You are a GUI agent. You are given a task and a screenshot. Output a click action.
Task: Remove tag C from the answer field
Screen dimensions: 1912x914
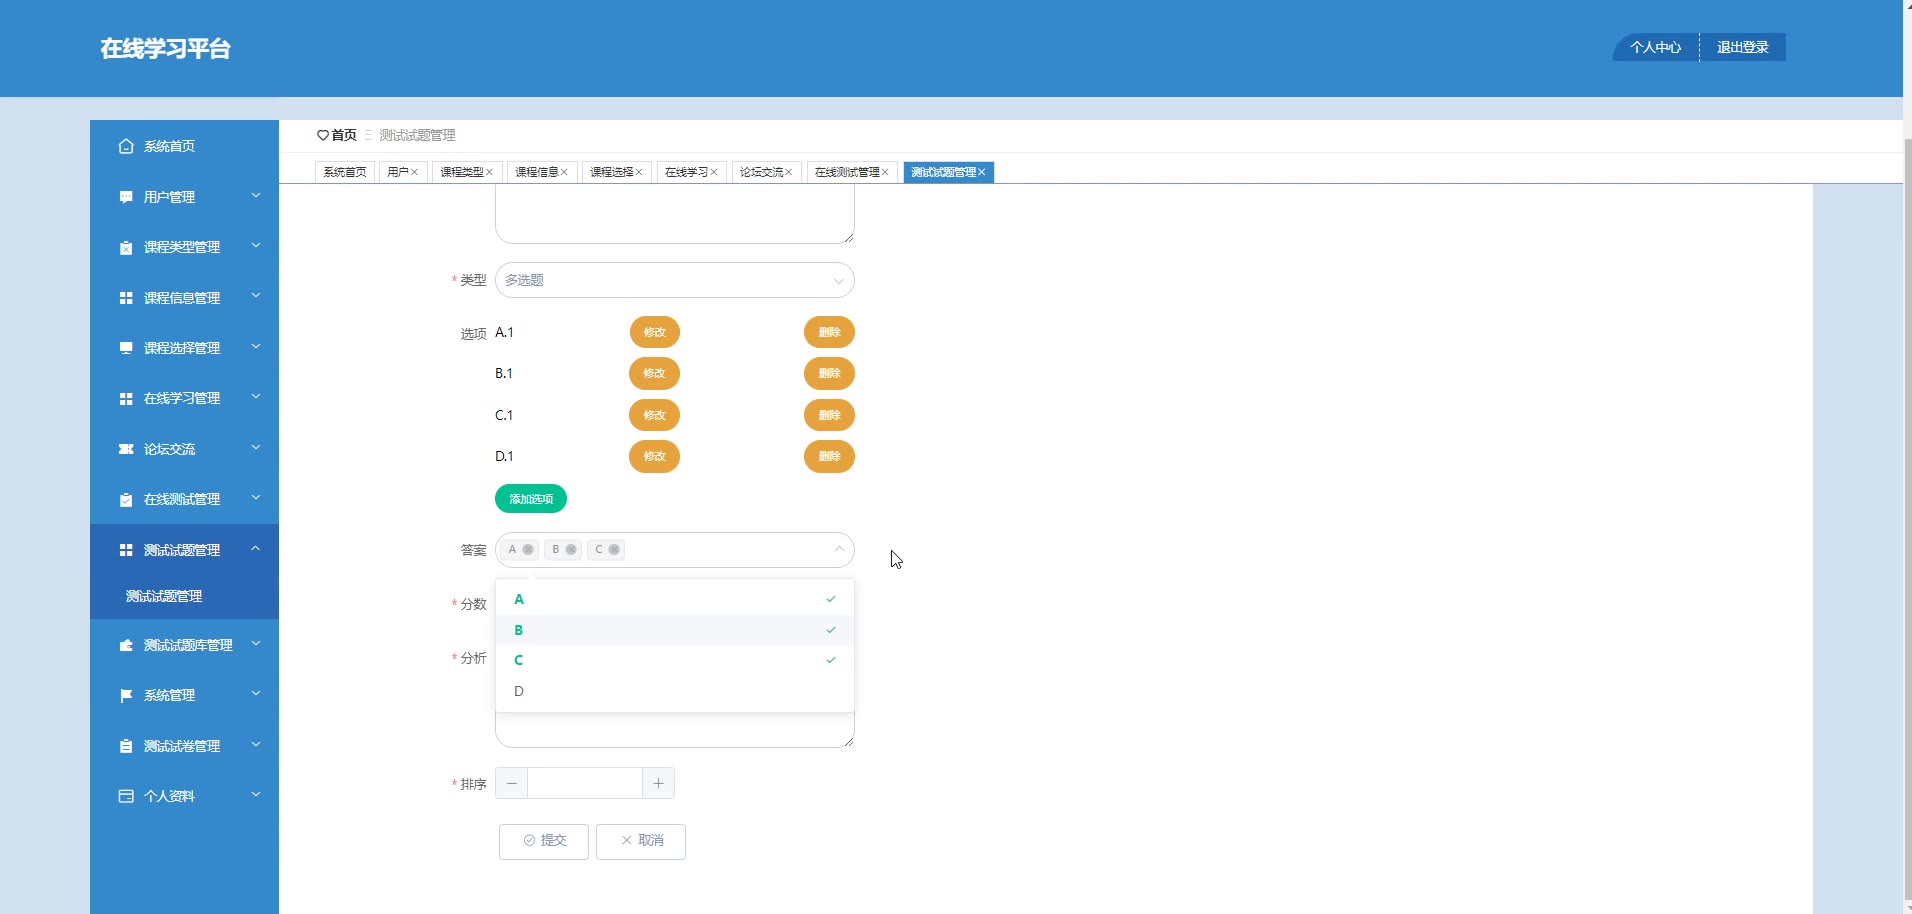pos(614,549)
